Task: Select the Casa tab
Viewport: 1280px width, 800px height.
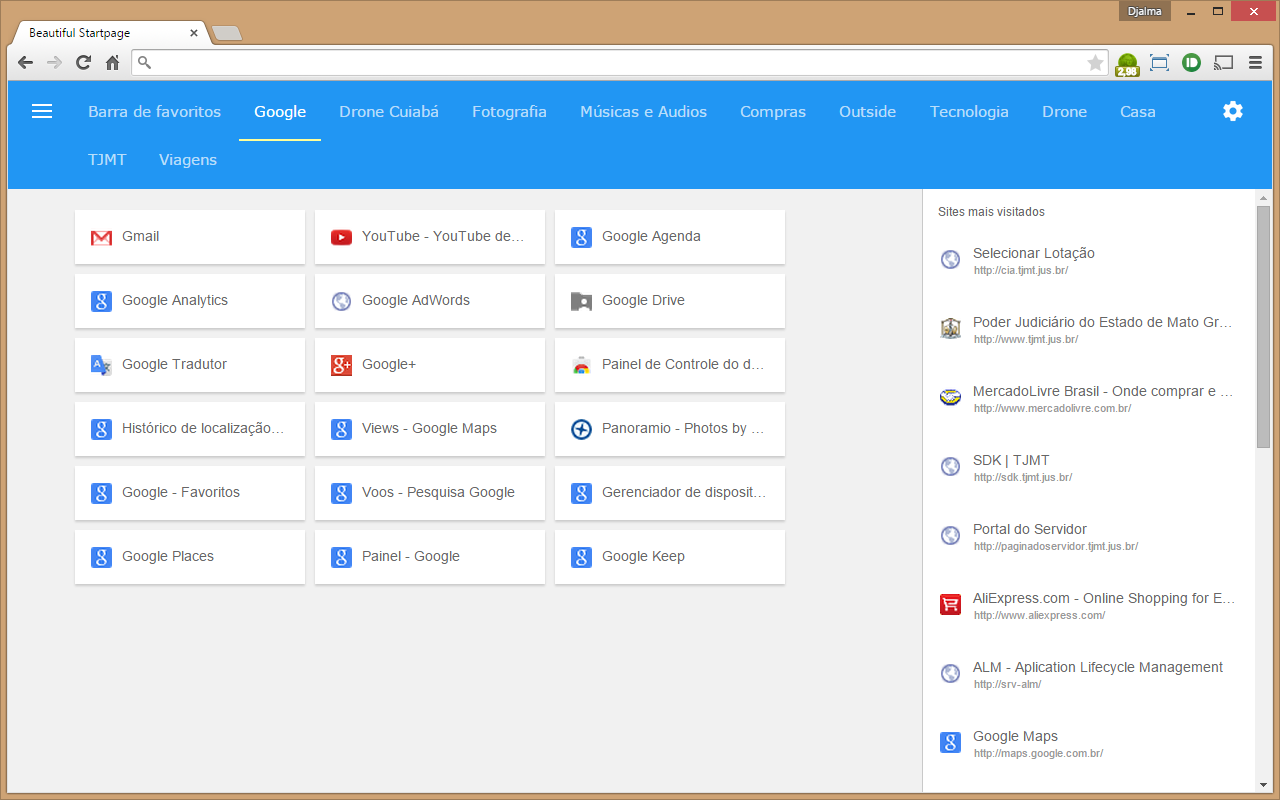Action: (1138, 112)
